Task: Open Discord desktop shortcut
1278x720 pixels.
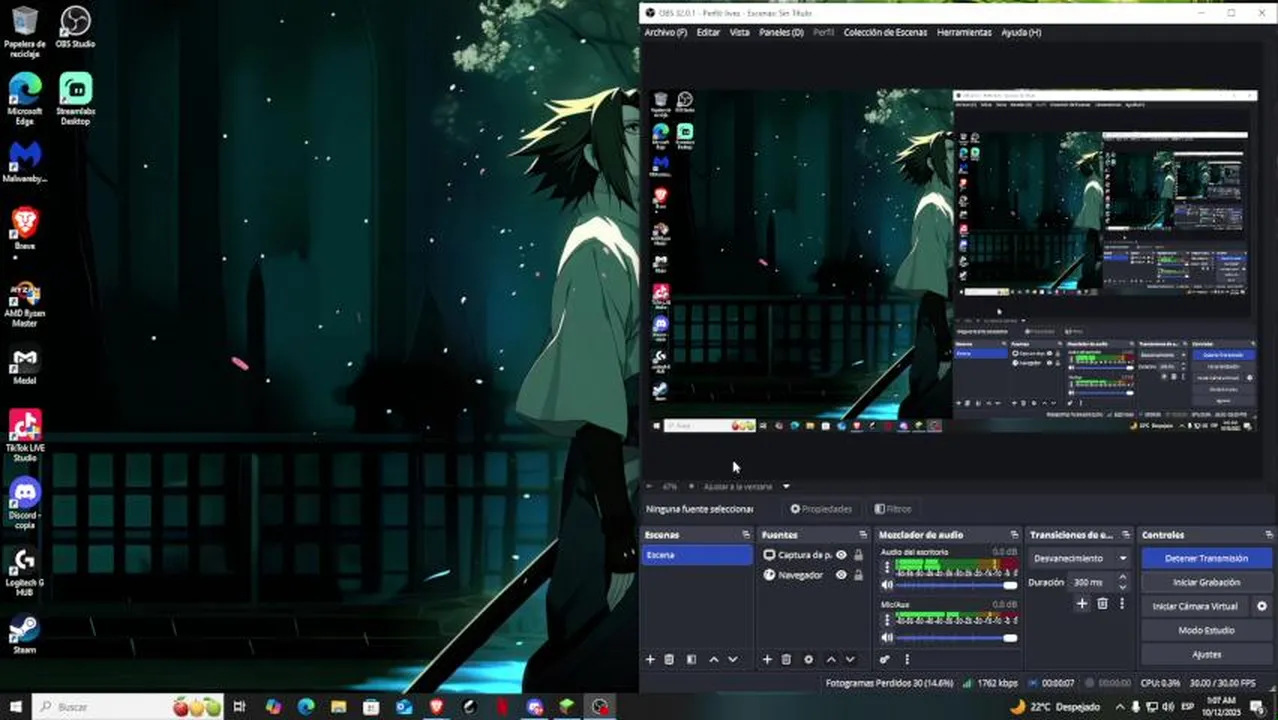Action: point(25,502)
